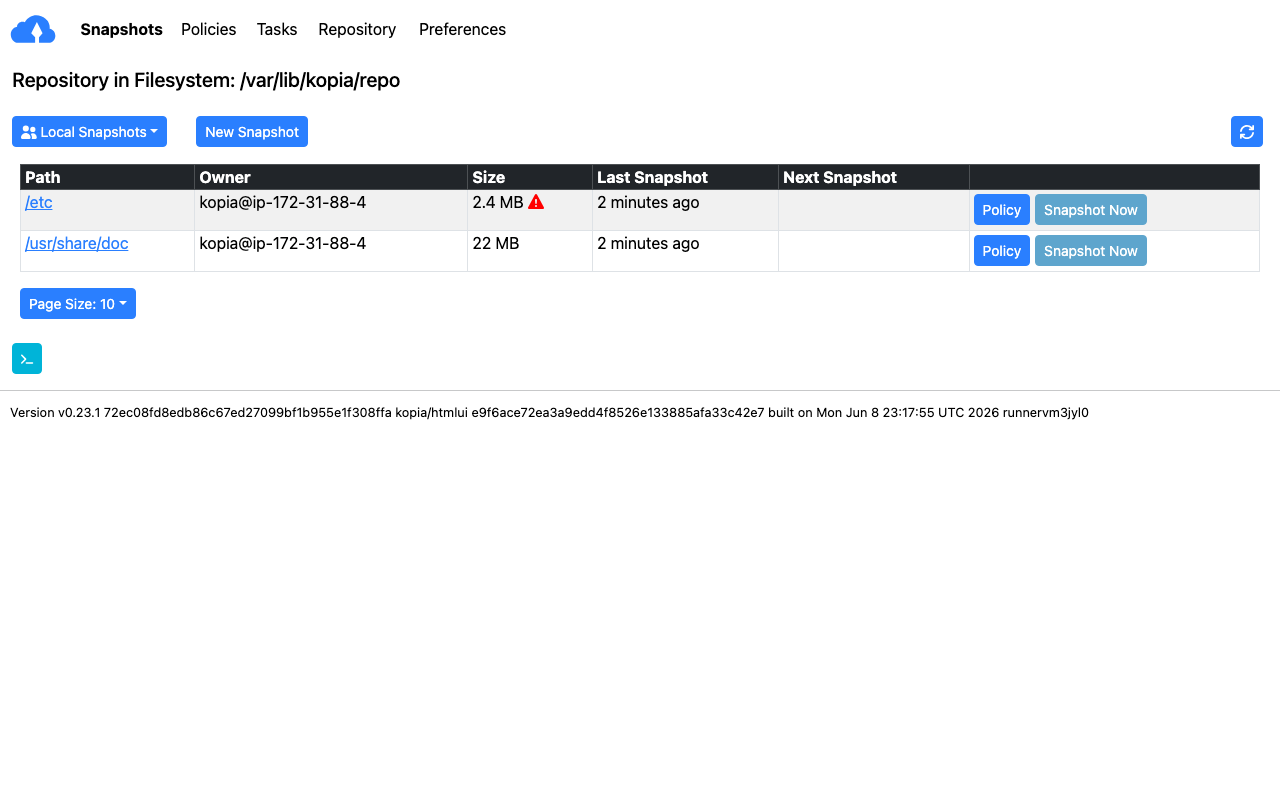Open the Local Snapshots dropdown
This screenshot has width=1280, height=800.
89,132
